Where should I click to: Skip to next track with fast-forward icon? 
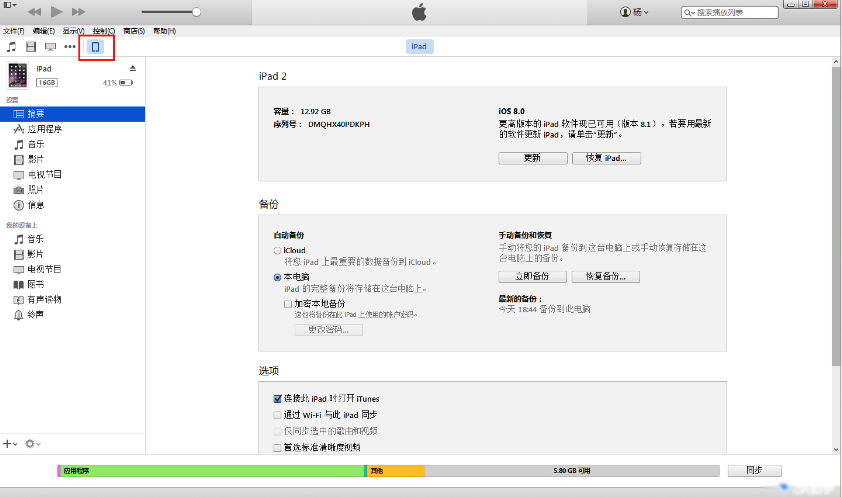click(x=82, y=12)
